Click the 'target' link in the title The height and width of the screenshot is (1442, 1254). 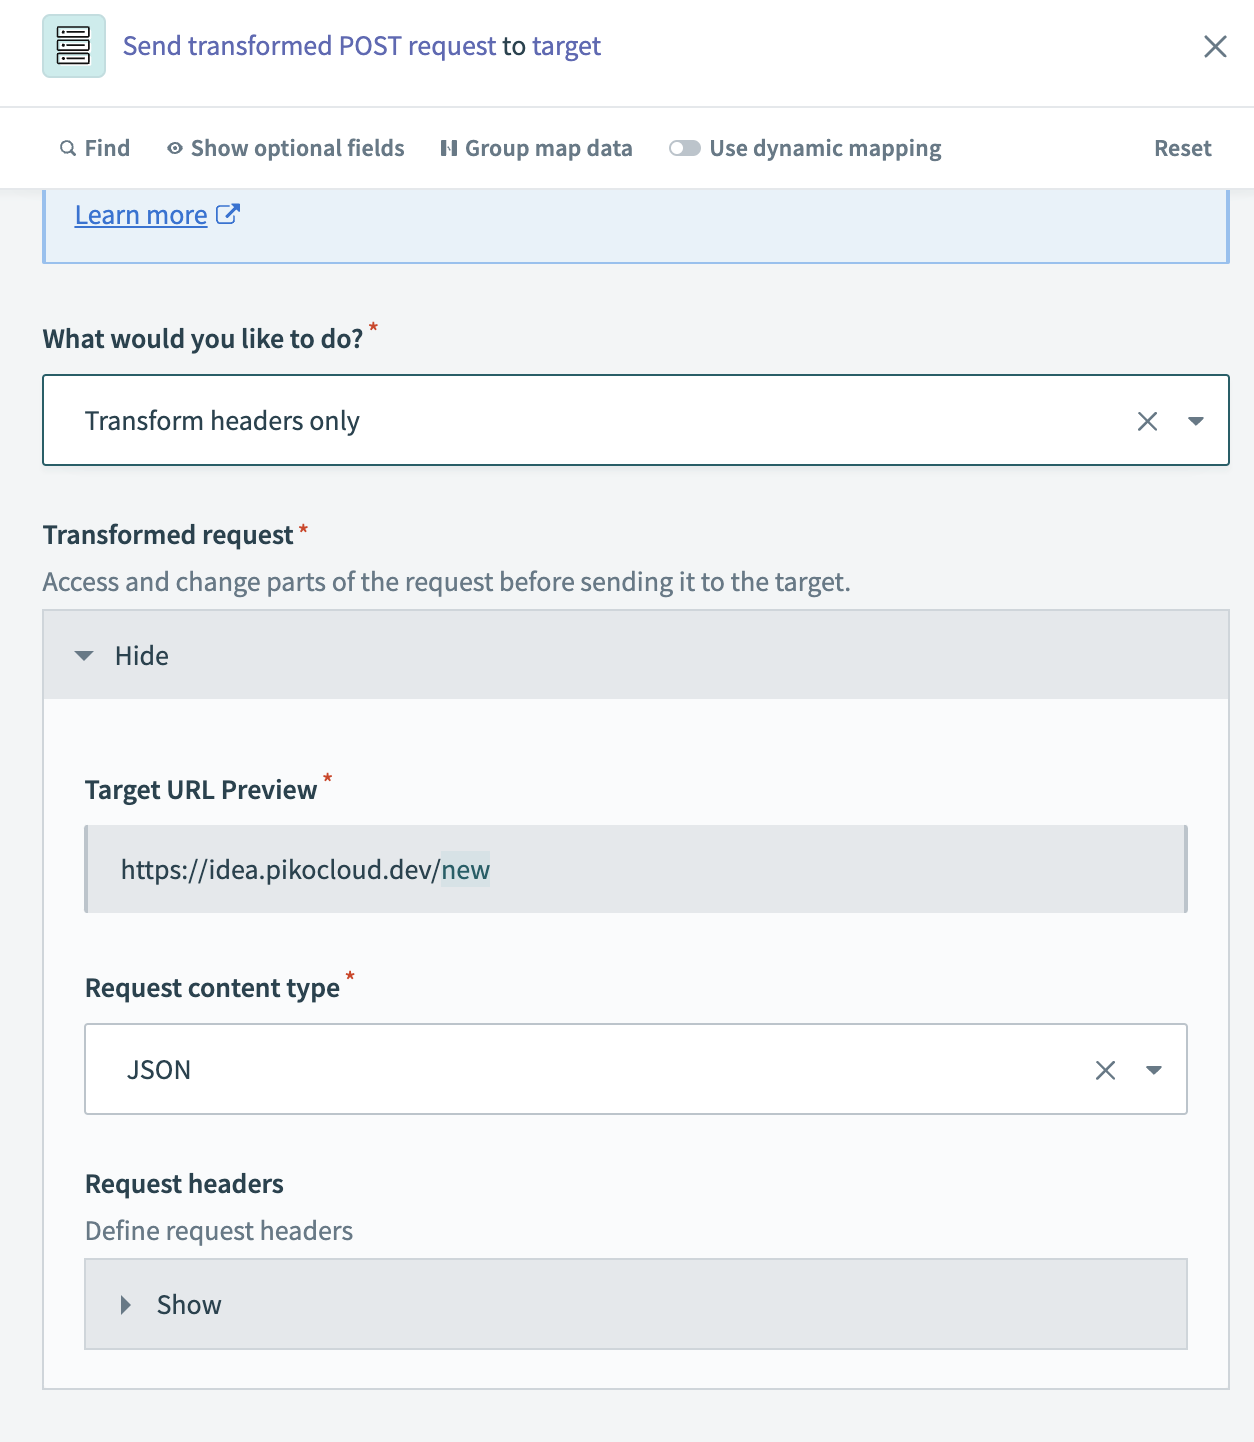pos(566,46)
